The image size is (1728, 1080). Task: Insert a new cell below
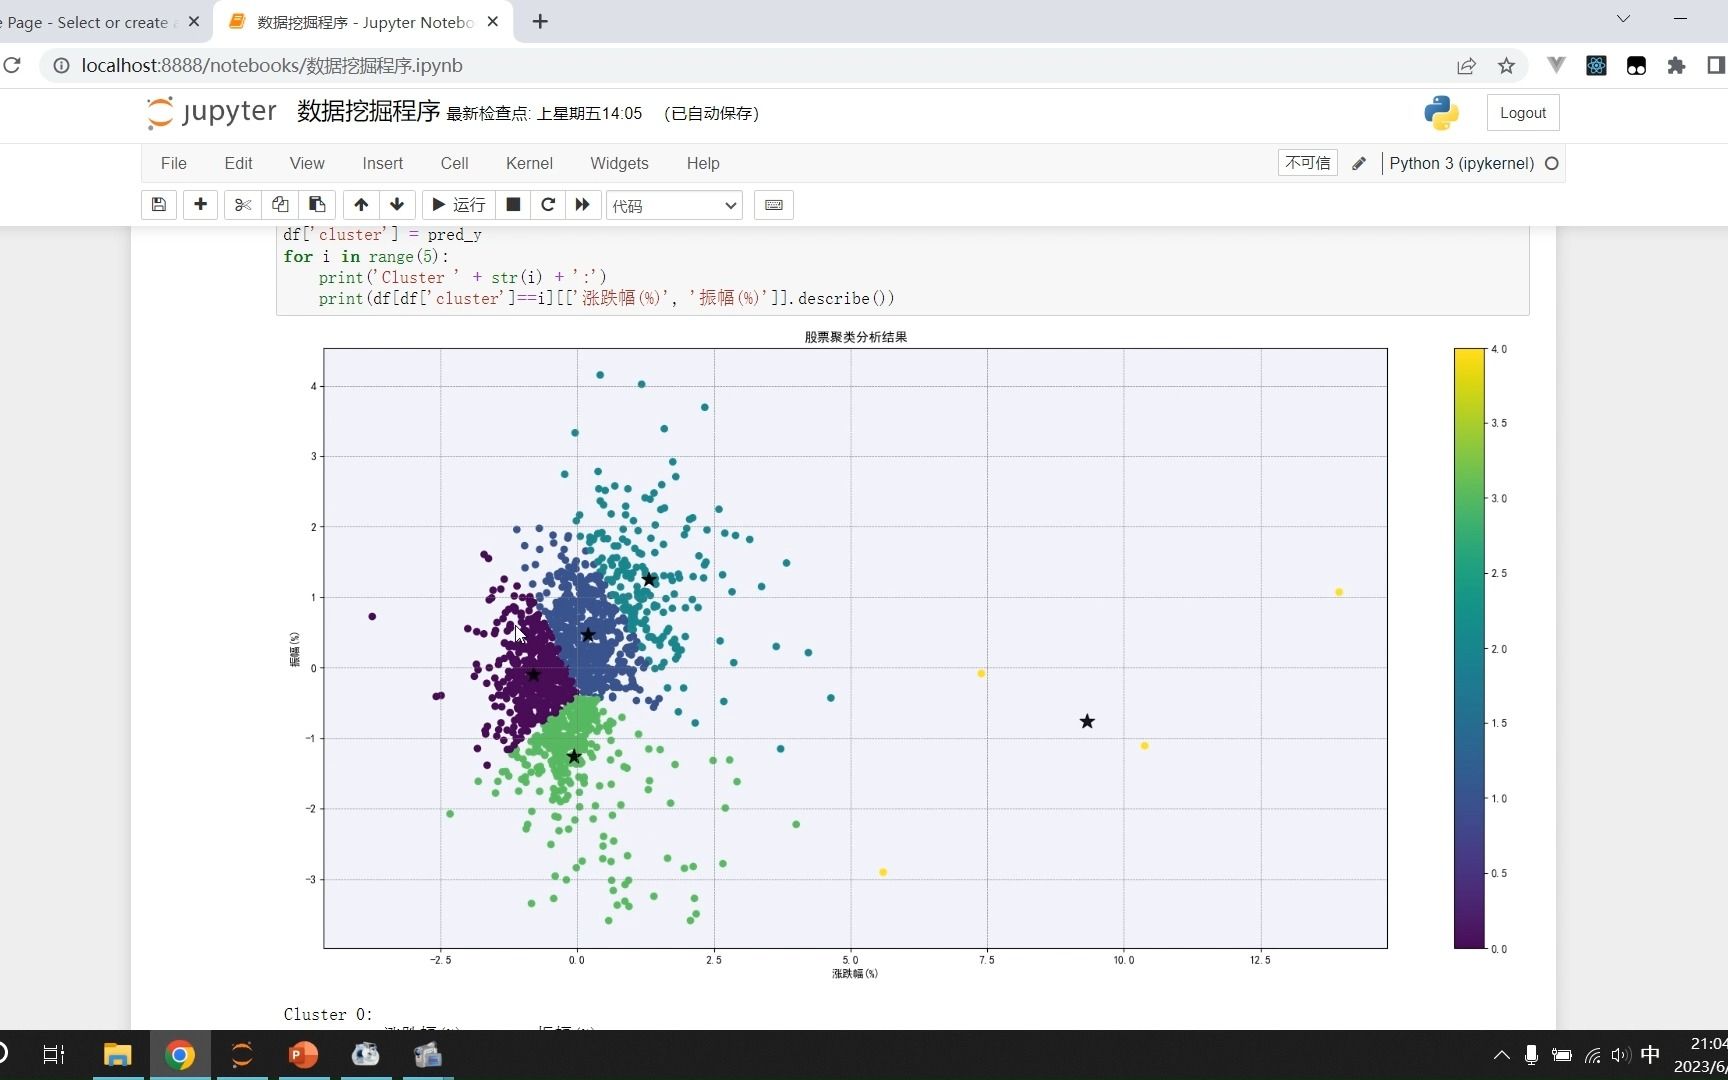pyautogui.click(x=200, y=205)
